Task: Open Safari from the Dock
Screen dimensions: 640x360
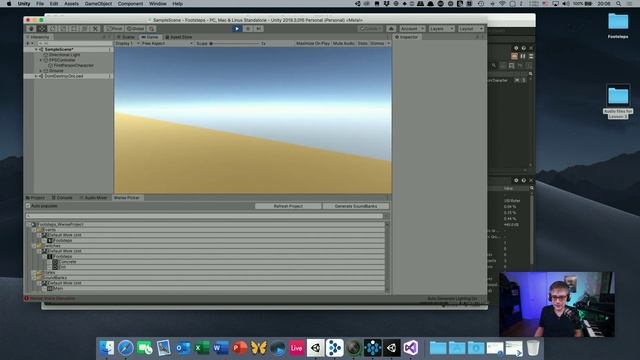Action: pyautogui.click(x=126, y=348)
